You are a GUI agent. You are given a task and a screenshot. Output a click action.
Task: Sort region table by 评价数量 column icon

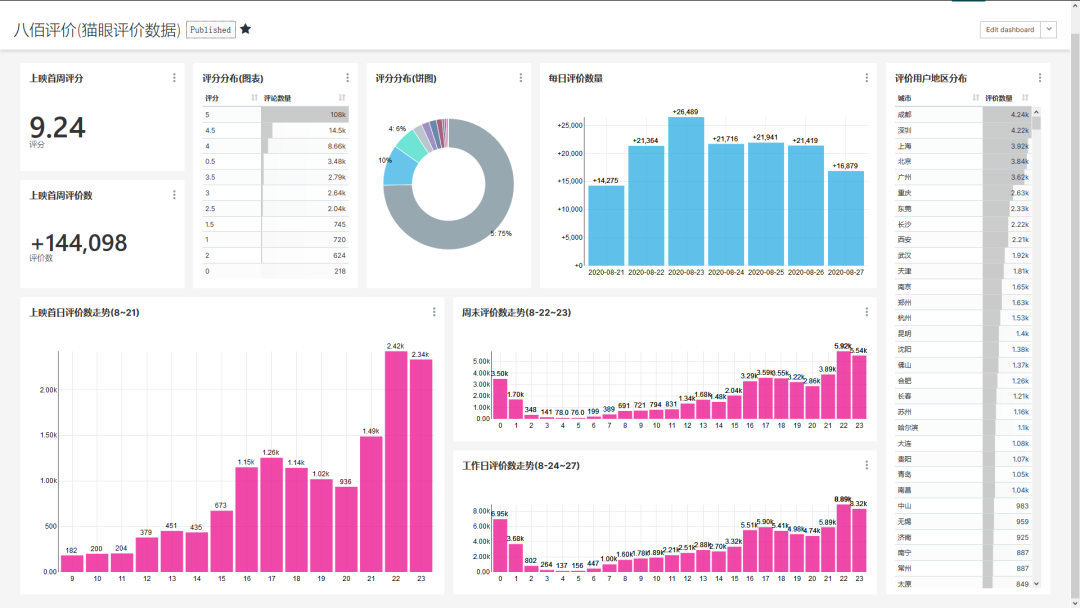tap(1025, 98)
